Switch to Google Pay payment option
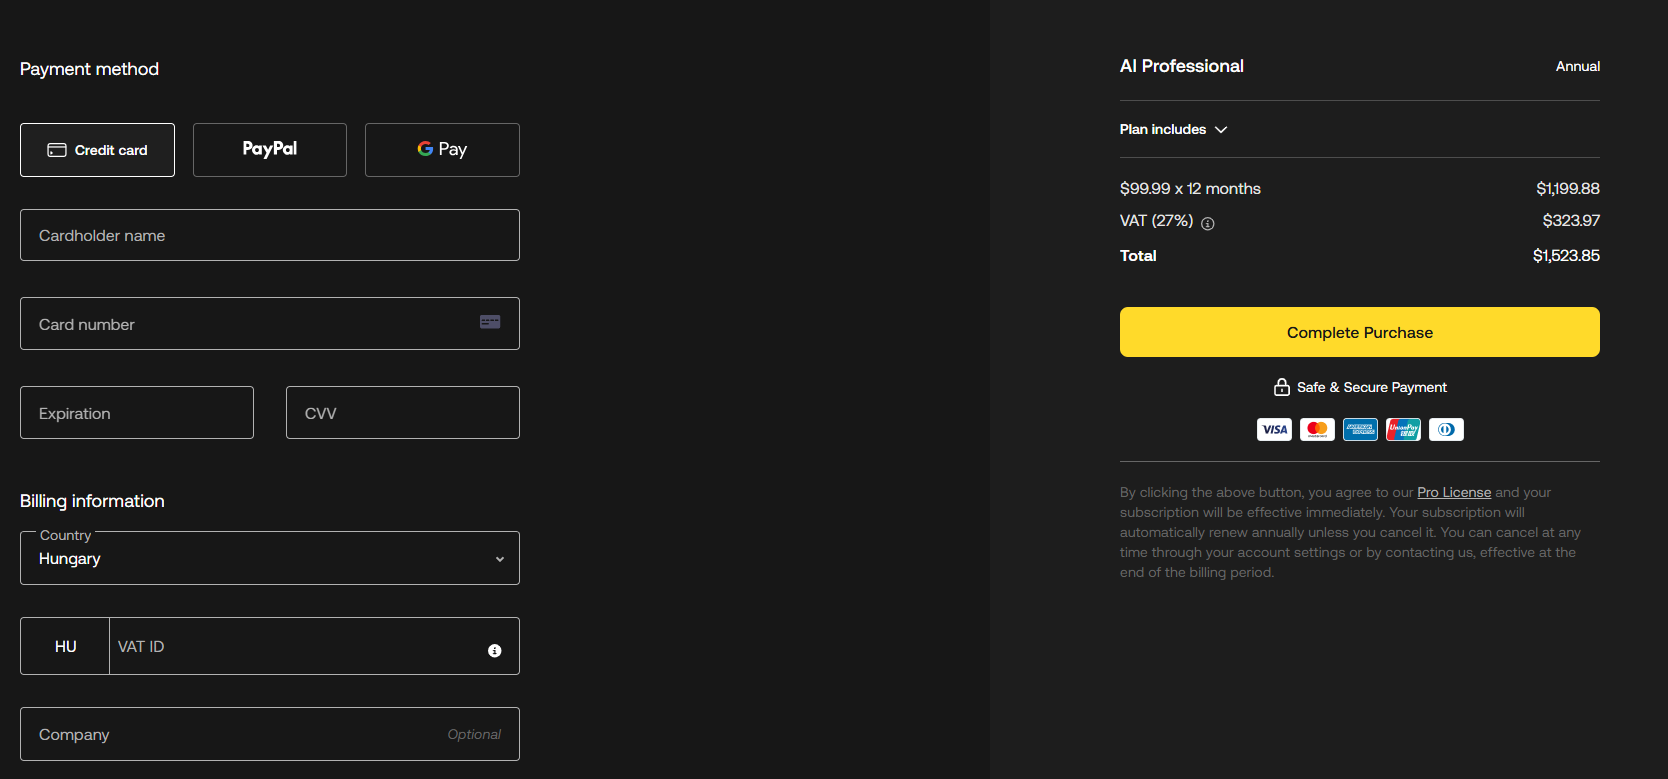The image size is (1668, 779). 442,150
